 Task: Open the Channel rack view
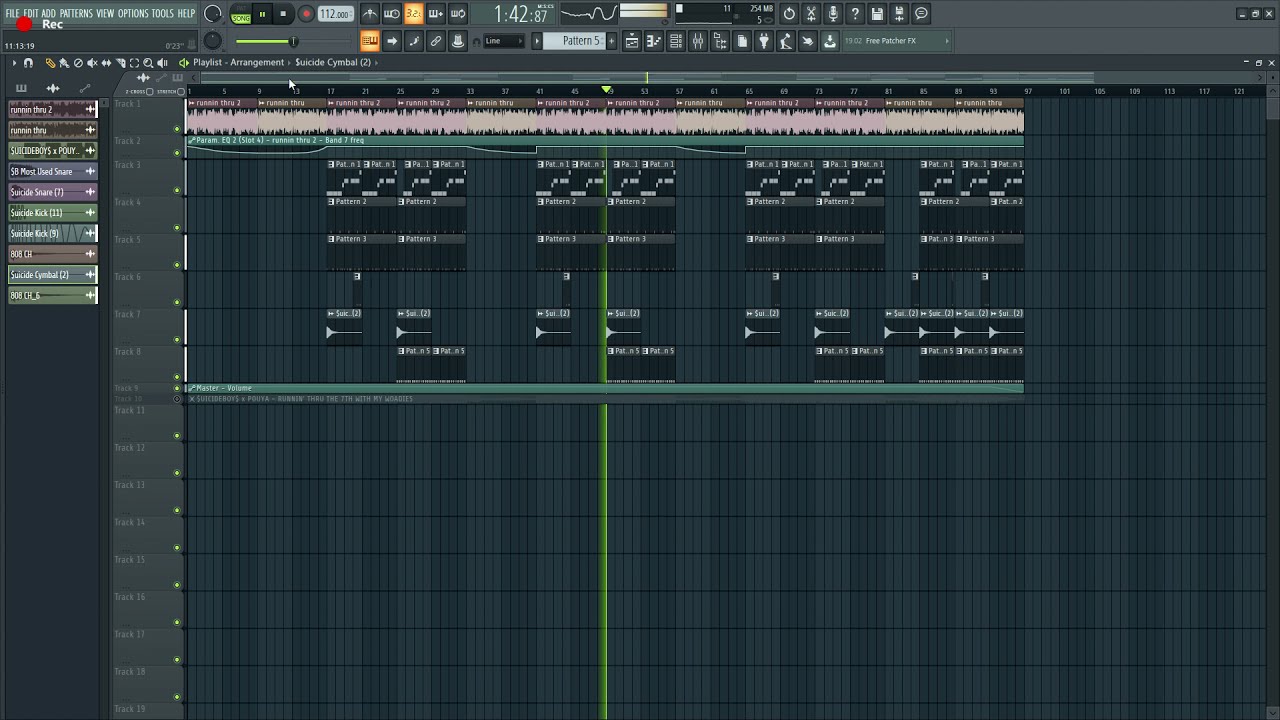tap(676, 41)
